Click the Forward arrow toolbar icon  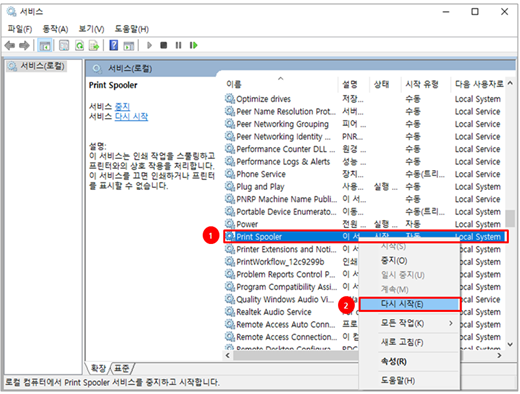pos(25,45)
